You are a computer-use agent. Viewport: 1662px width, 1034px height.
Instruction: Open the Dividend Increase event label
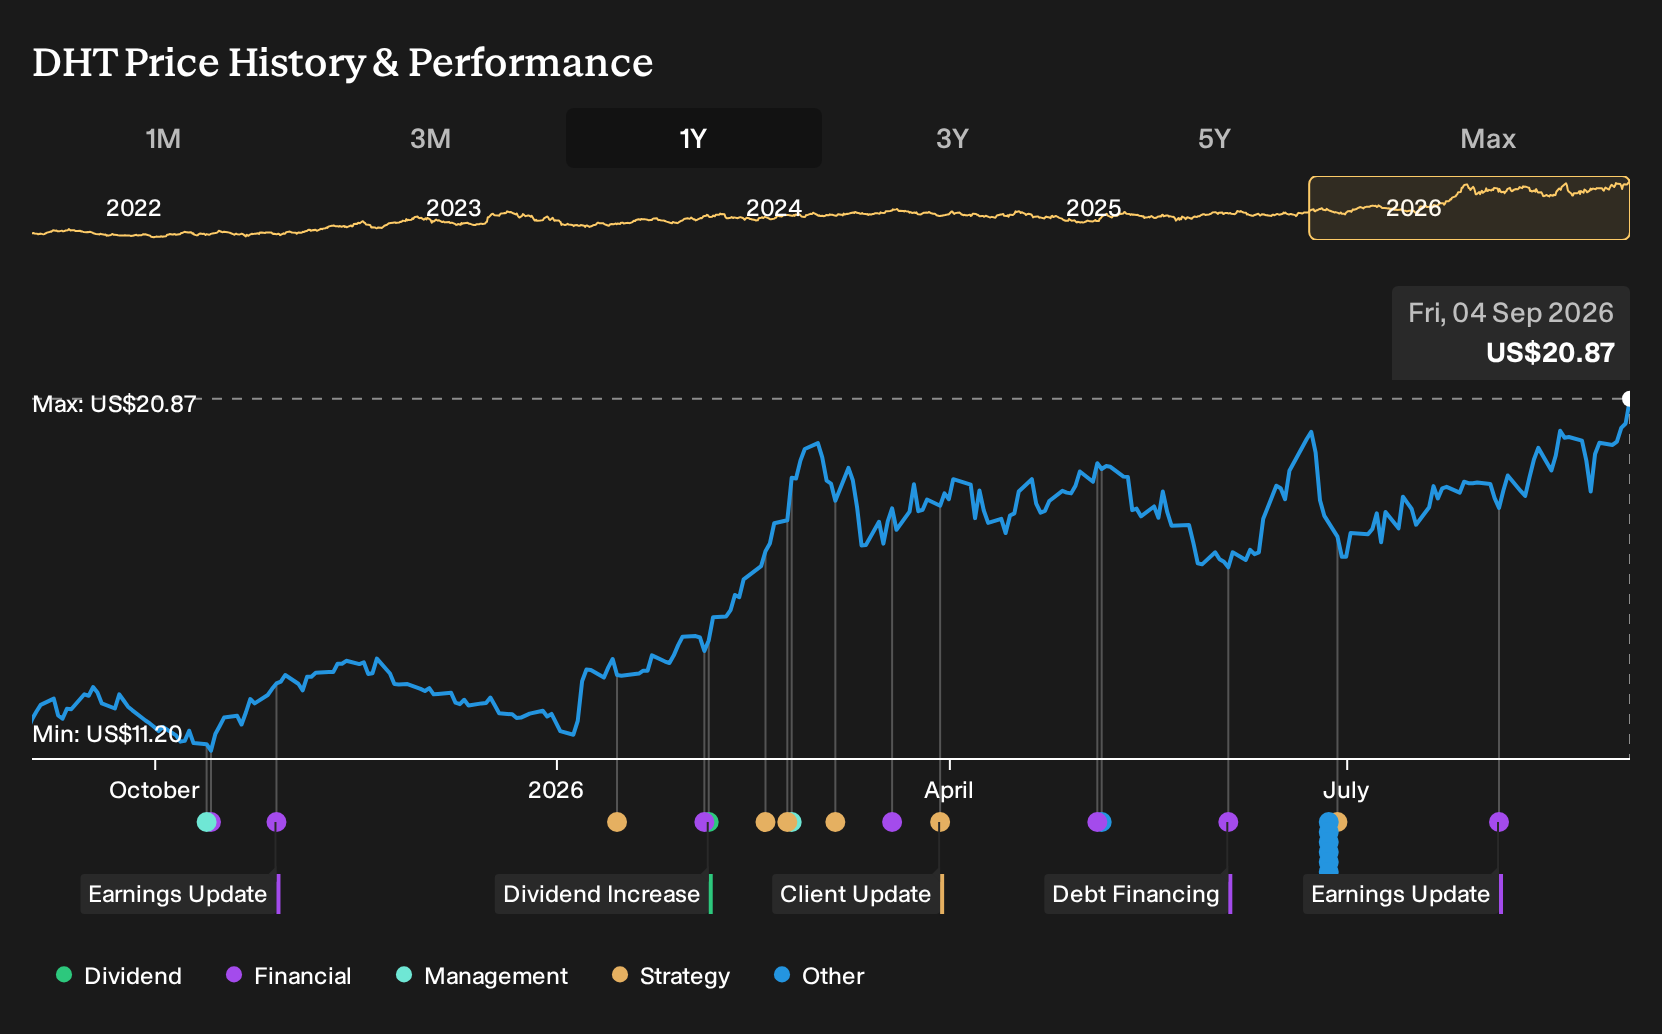602,894
